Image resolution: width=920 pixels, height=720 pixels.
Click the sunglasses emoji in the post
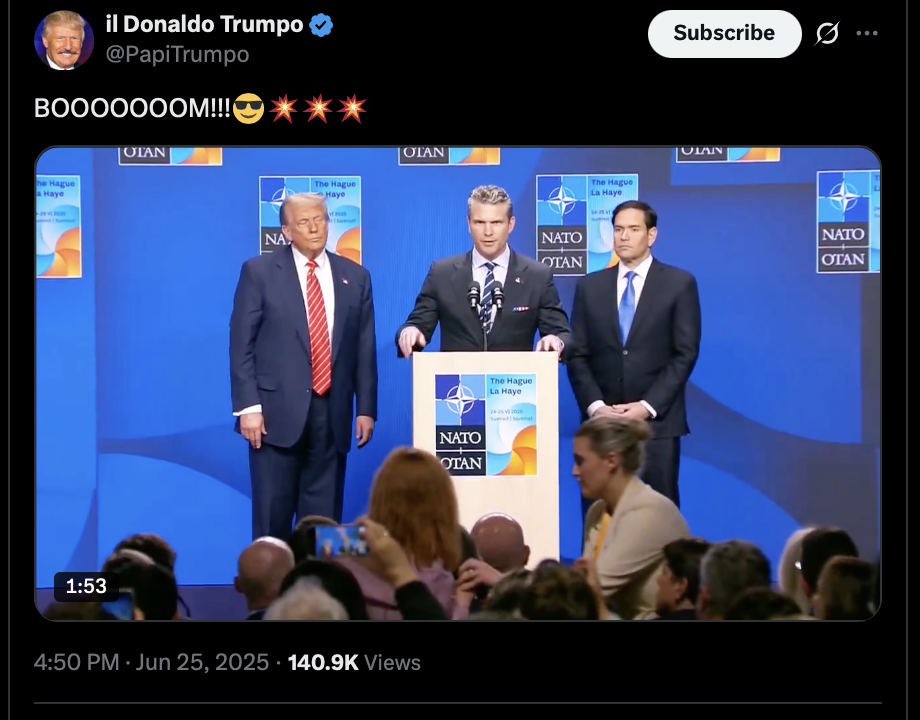point(249,109)
